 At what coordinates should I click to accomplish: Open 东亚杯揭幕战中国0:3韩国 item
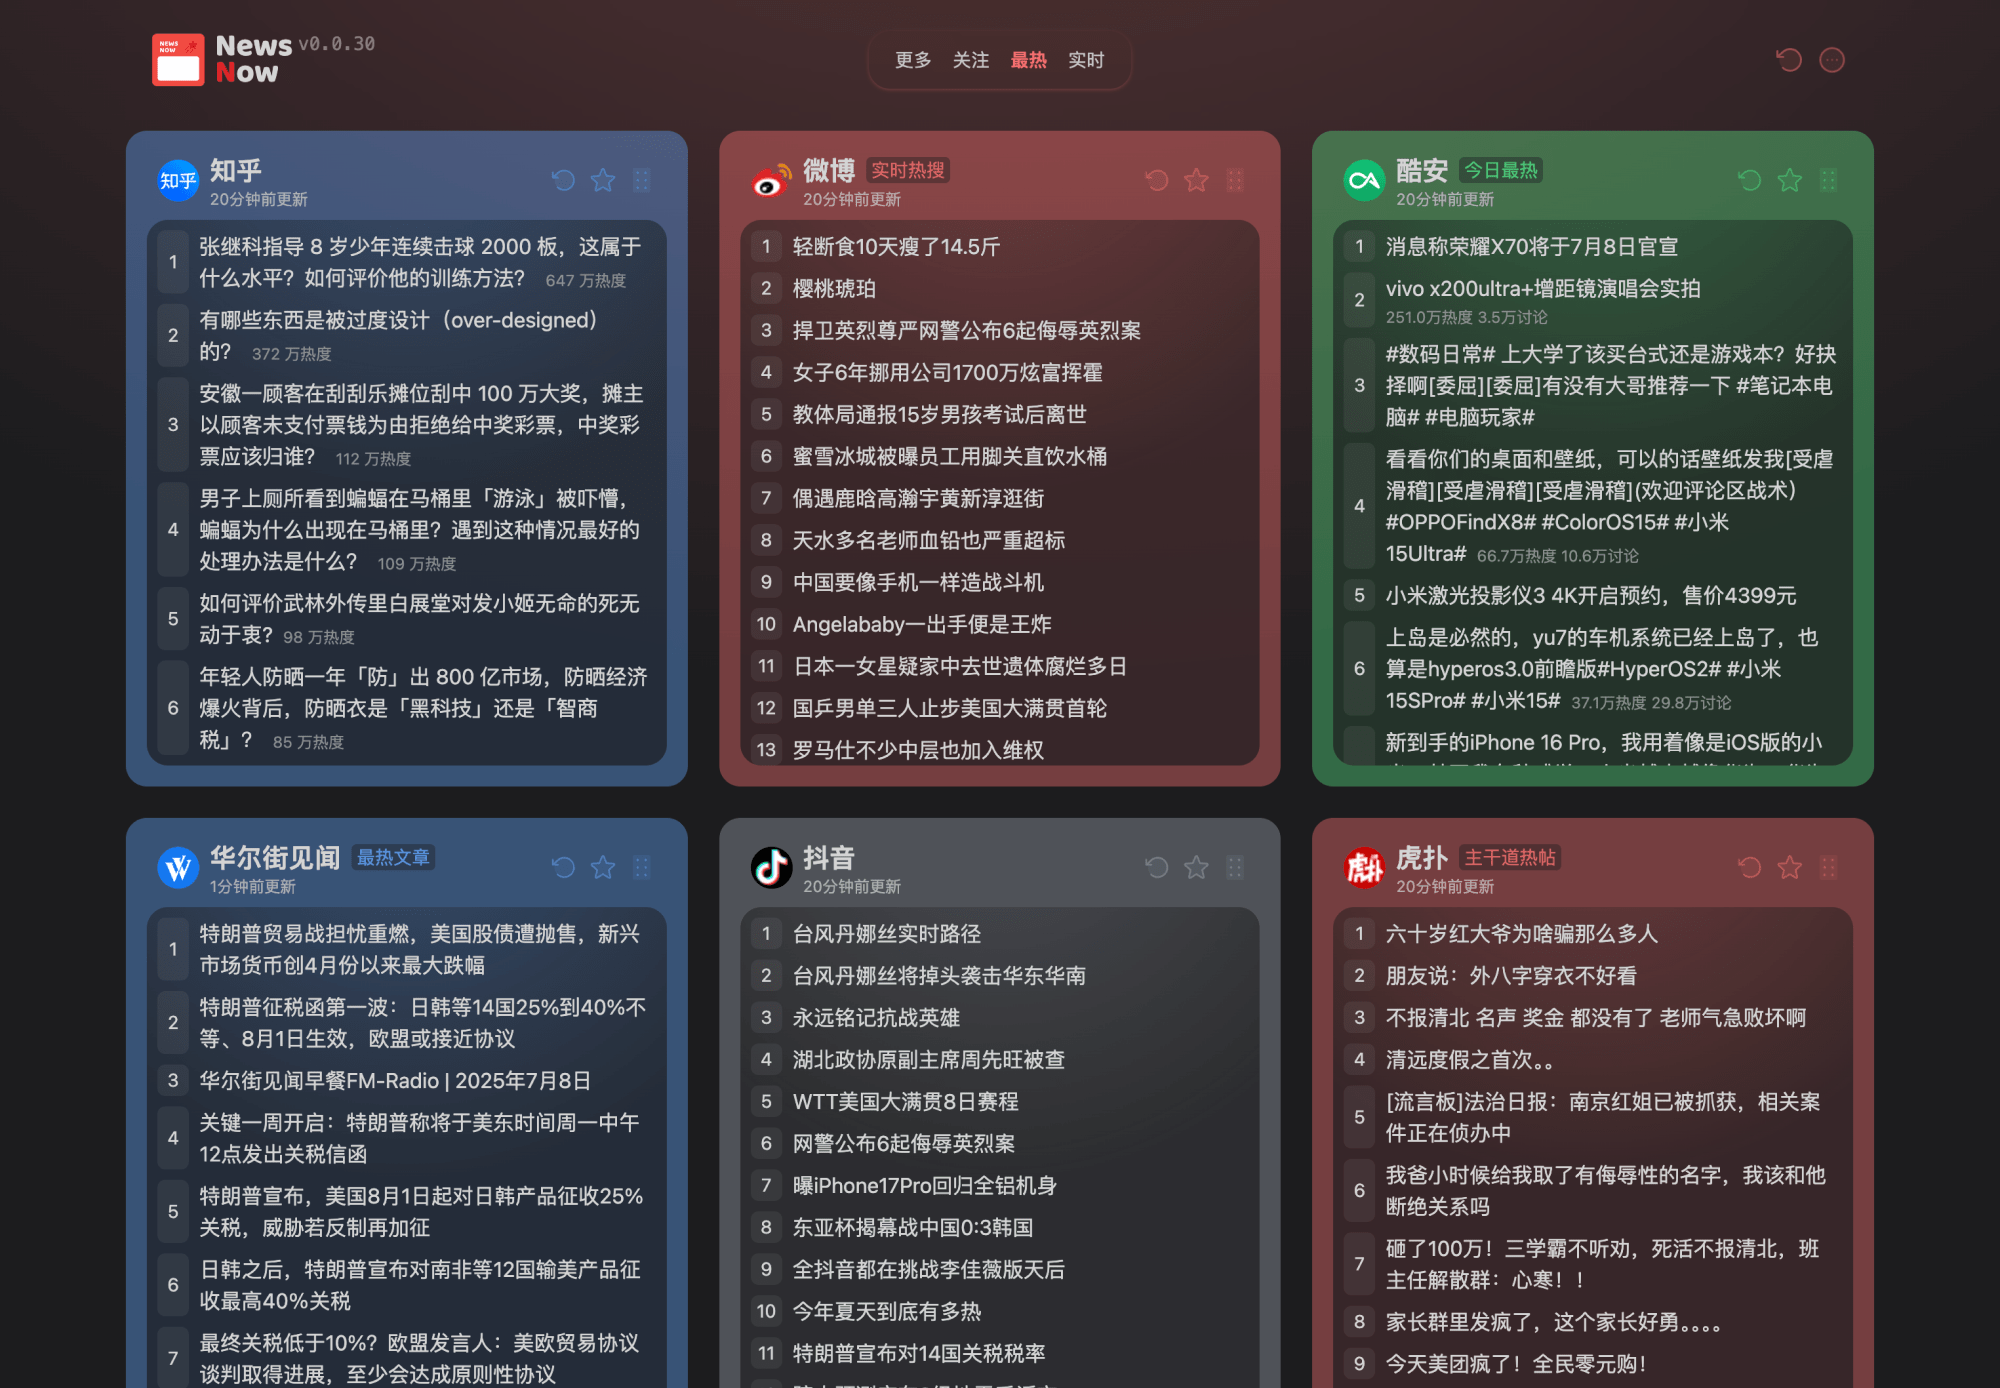tap(999, 1228)
